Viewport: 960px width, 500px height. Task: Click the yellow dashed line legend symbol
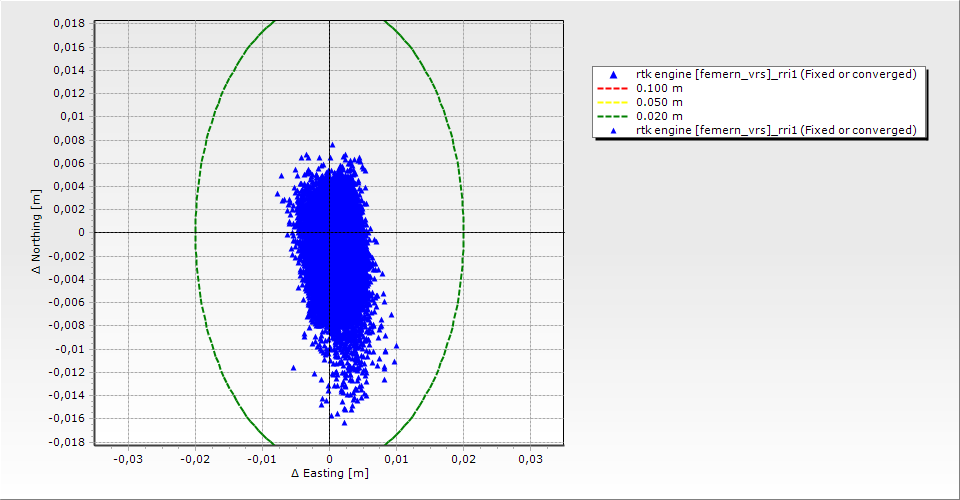pyautogui.click(x=614, y=102)
